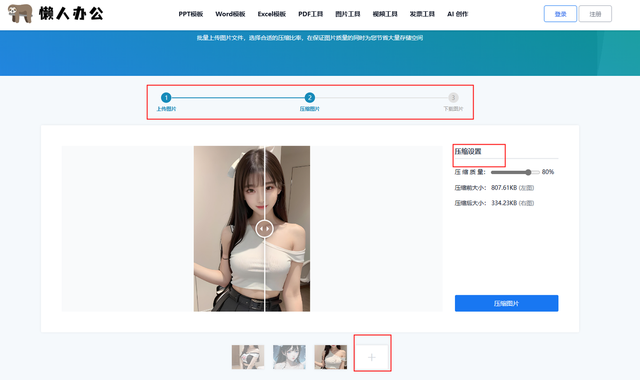The image size is (640, 380).
Task: Click the 压缩设置 heading
Action: pos(468,151)
